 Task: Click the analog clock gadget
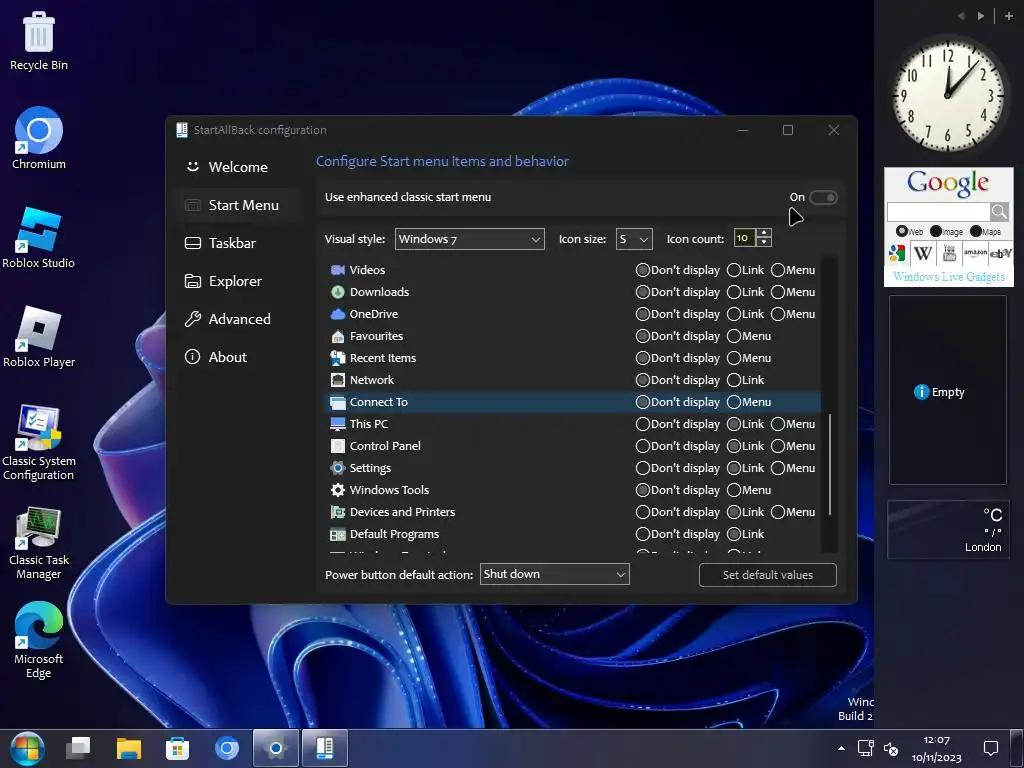coord(948,95)
